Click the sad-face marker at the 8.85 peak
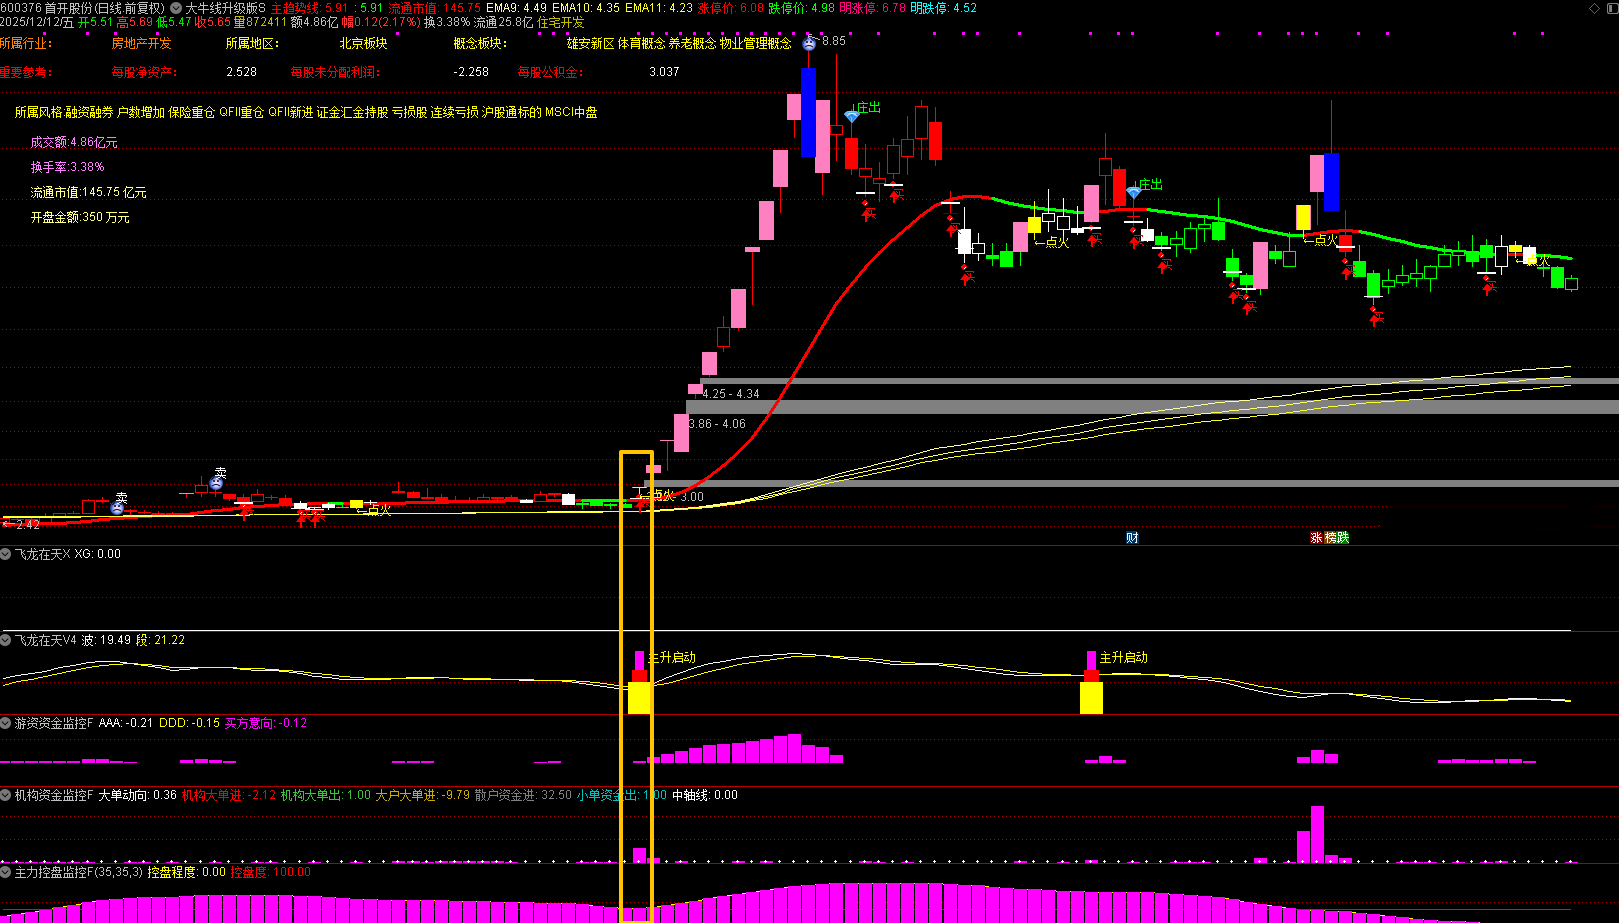This screenshot has height=923, width=1619. tap(809, 43)
